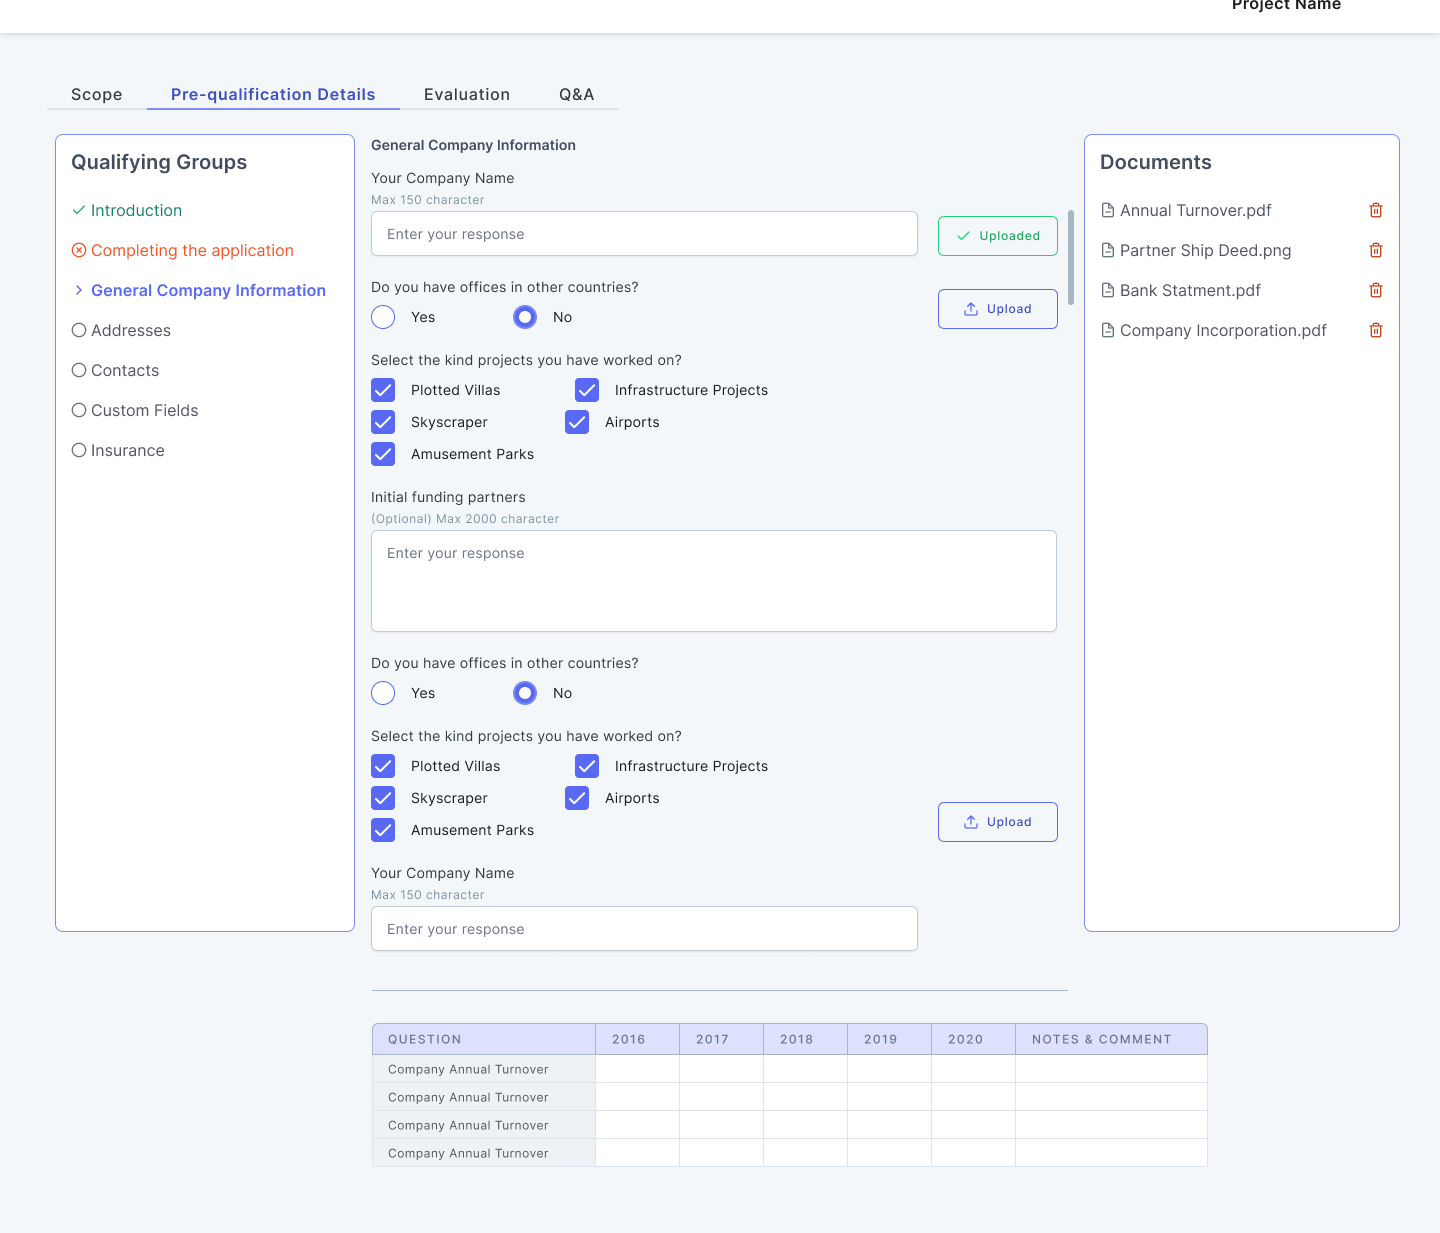The height and width of the screenshot is (1233, 1440).
Task: Click the trash icon beside Partner Ship Deed.png
Action: point(1376,250)
